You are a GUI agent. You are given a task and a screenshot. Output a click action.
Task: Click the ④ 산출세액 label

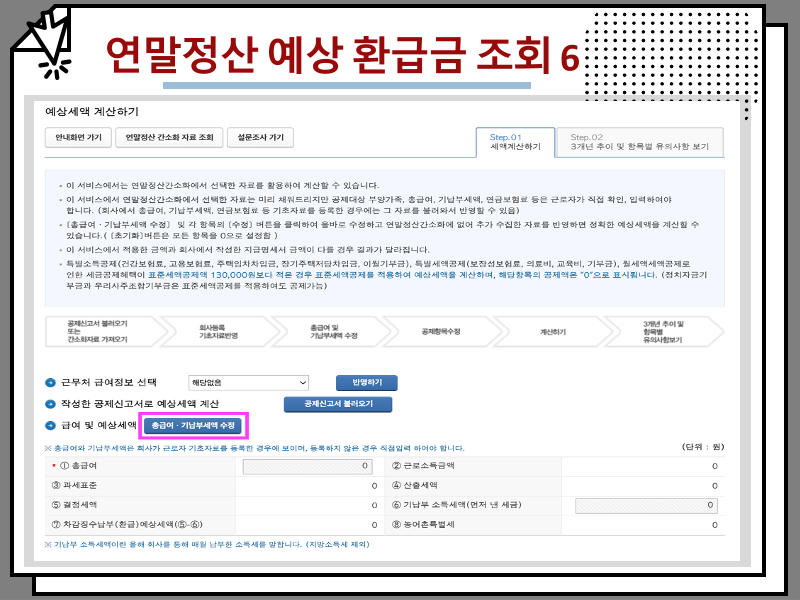click(x=414, y=485)
